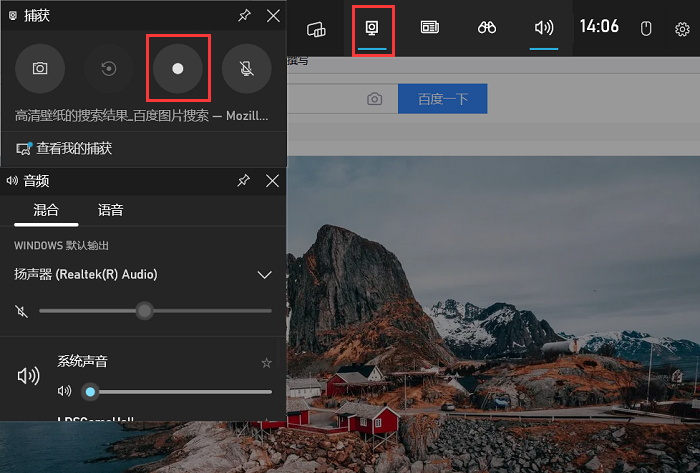Image resolution: width=700 pixels, height=473 pixels.
Task: Close the 捕获 capture widget
Action: (273, 16)
